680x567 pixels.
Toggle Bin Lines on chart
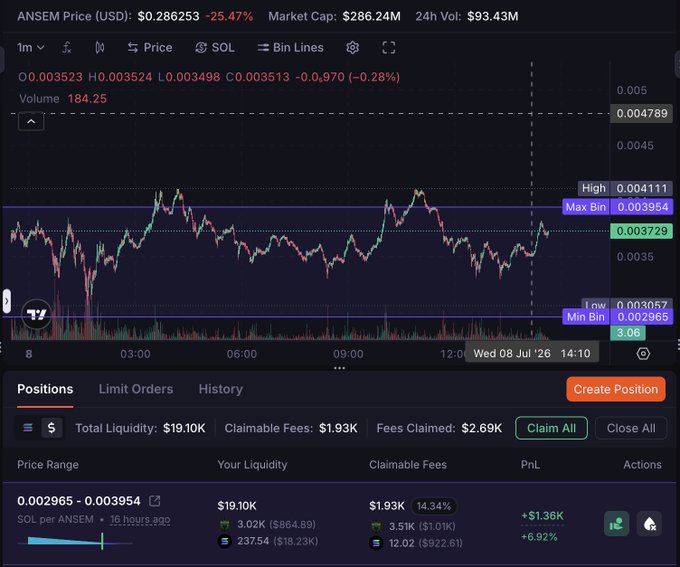pos(290,47)
